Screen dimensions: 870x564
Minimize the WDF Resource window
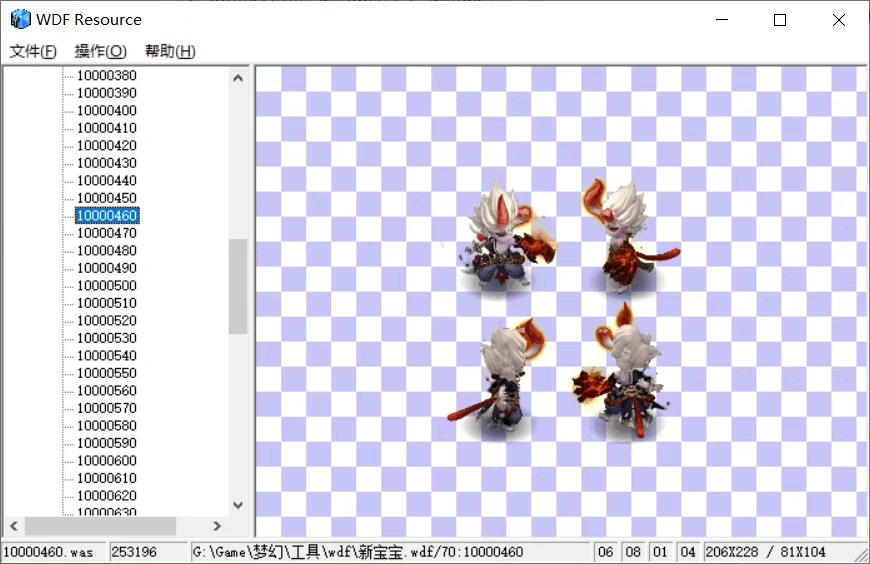[722, 20]
